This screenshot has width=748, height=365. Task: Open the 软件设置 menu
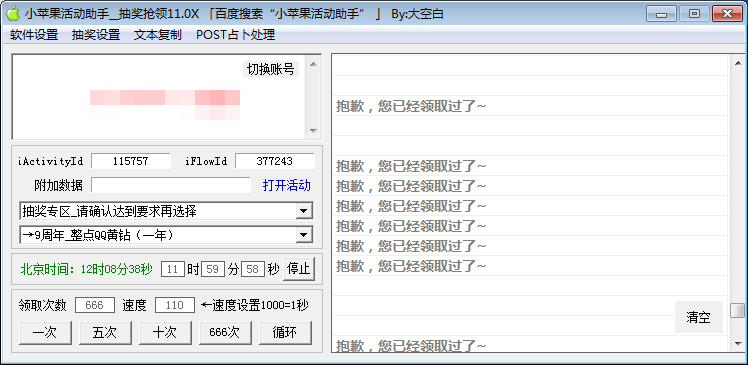coord(34,35)
